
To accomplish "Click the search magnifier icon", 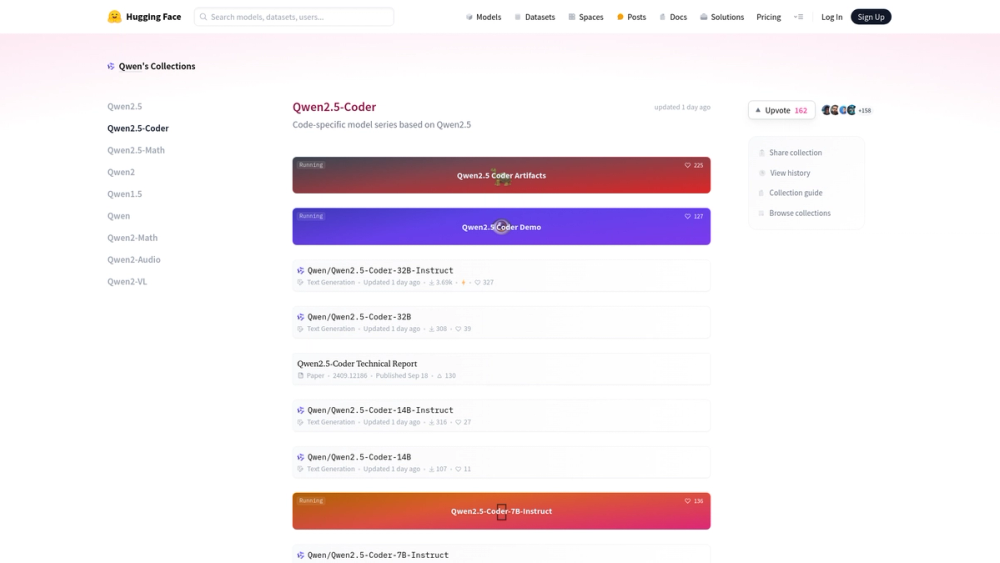I will (x=203, y=17).
